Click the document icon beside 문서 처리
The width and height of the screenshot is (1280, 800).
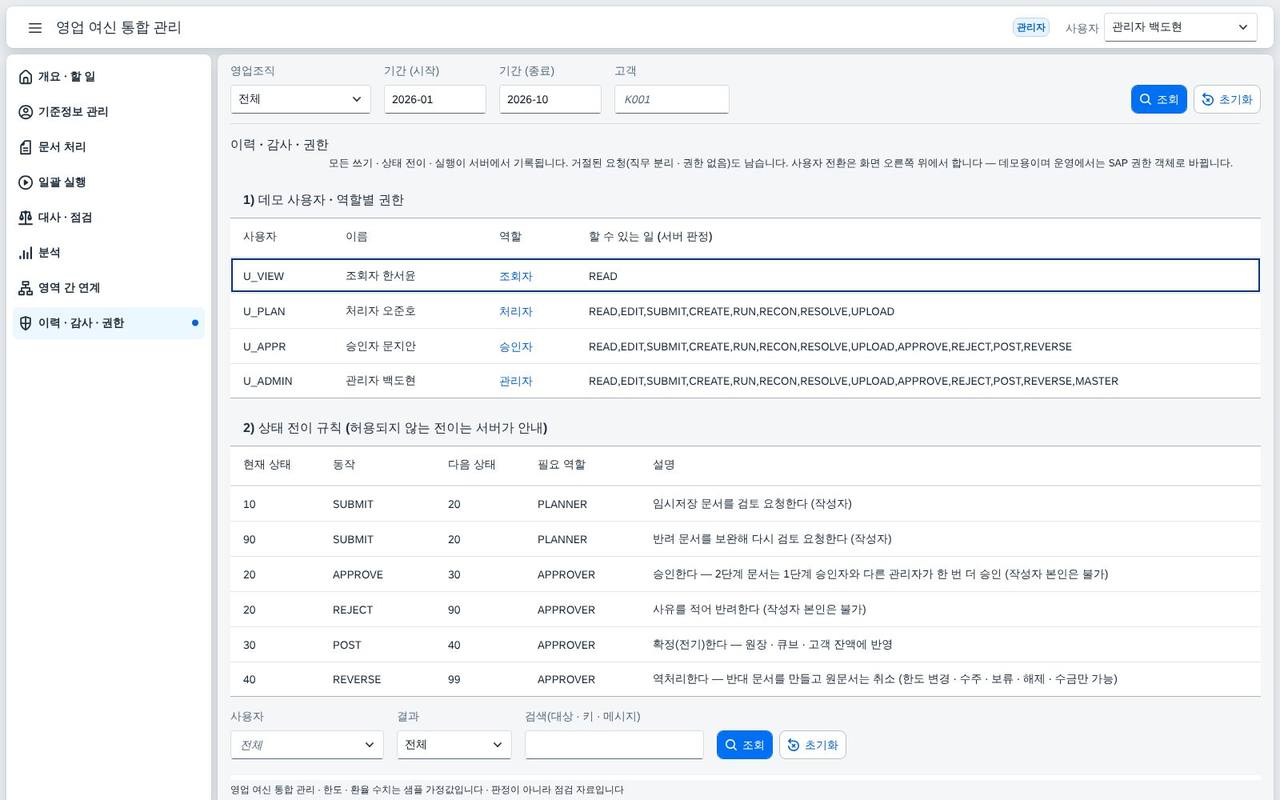tap(26, 147)
